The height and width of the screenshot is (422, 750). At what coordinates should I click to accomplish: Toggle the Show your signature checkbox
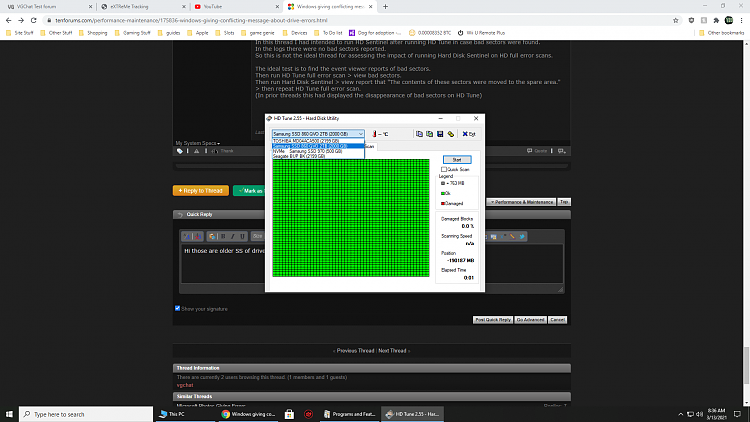177,309
